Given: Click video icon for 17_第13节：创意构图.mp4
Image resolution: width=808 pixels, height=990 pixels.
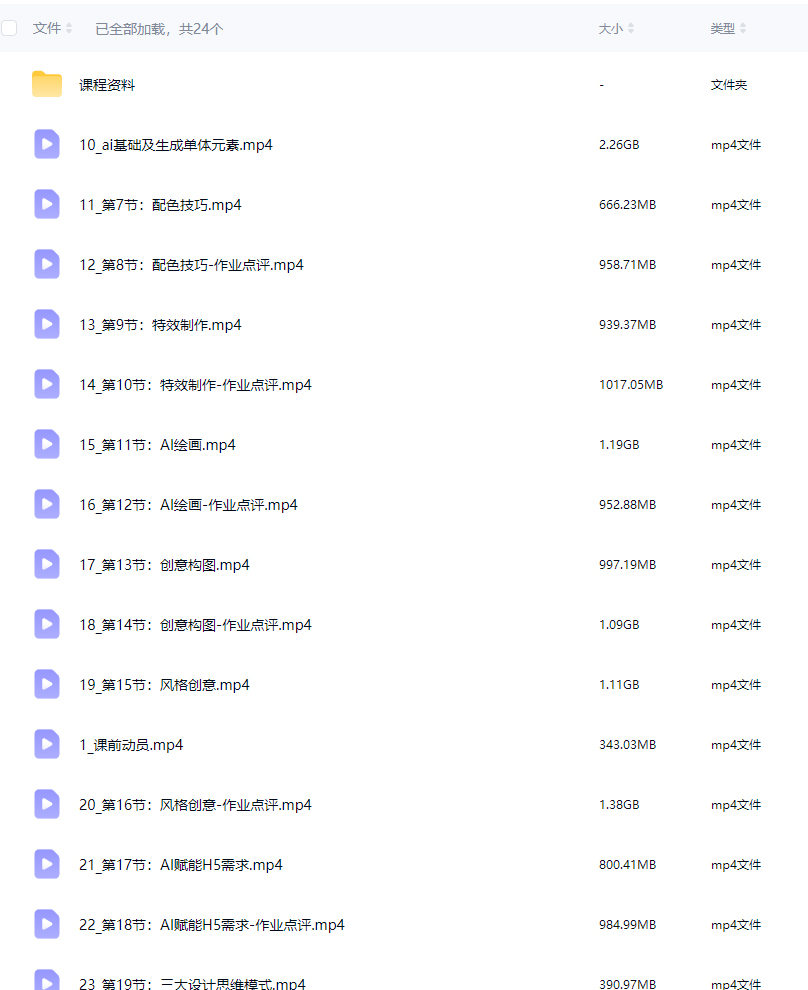Looking at the screenshot, I should (47, 564).
